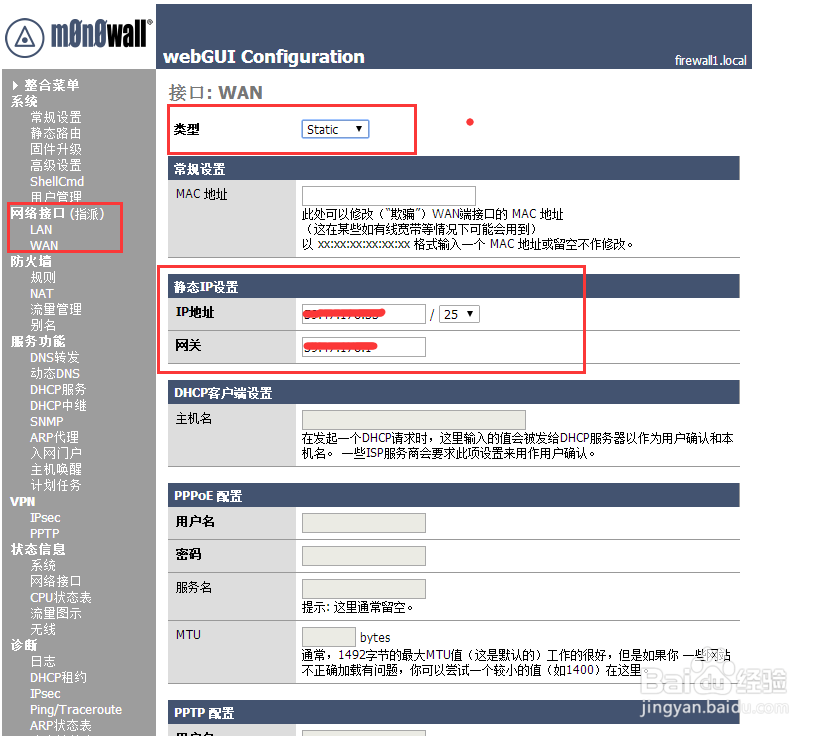Open the NAT settings page
The width and height of the screenshot is (835, 736).
[41, 292]
